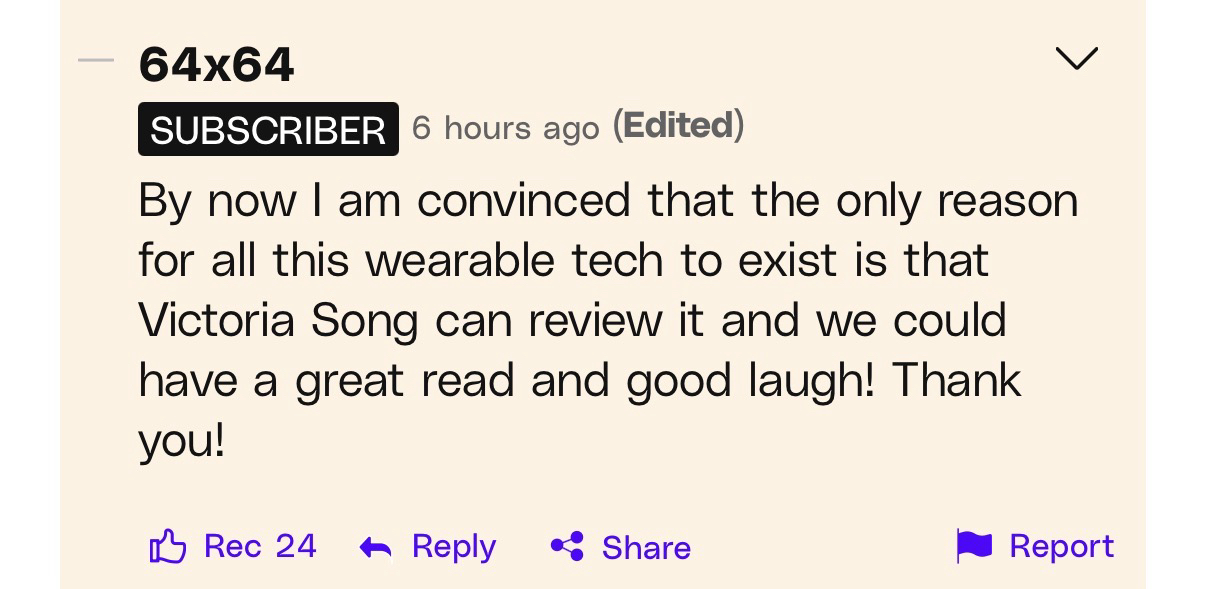The width and height of the screenshot is (1206, 589).
Task: Click the thumbs-up recommend icon
Action: coord(167,546)
